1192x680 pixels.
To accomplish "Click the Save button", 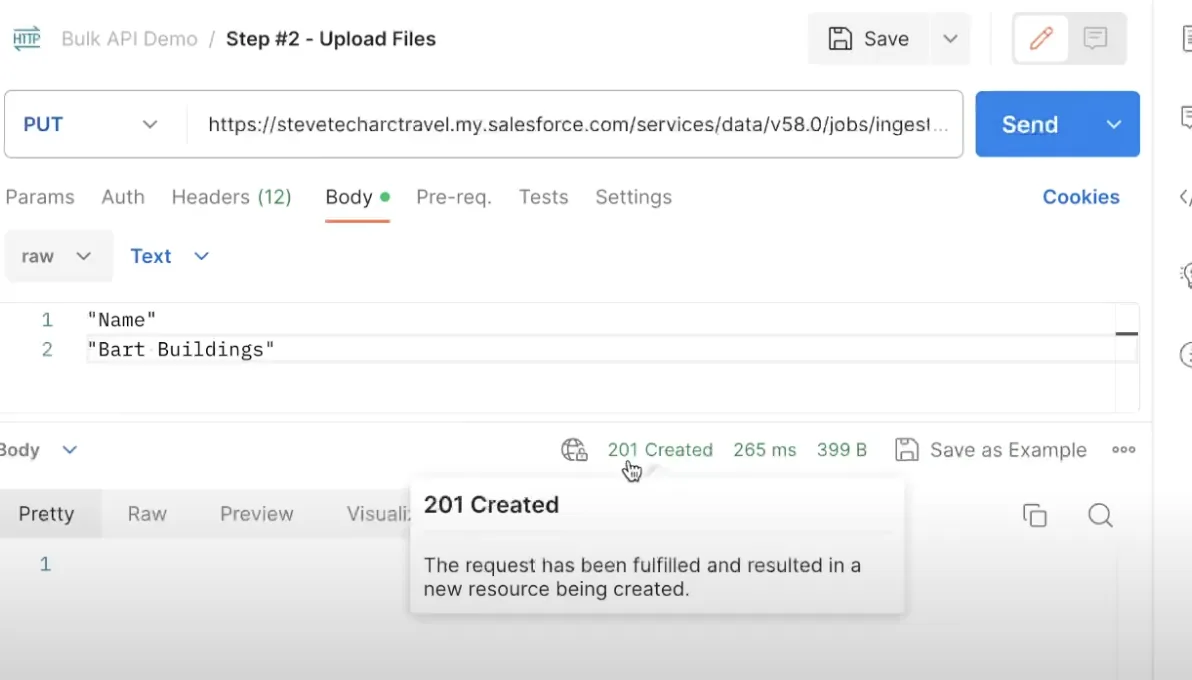I will pos(869,38).
